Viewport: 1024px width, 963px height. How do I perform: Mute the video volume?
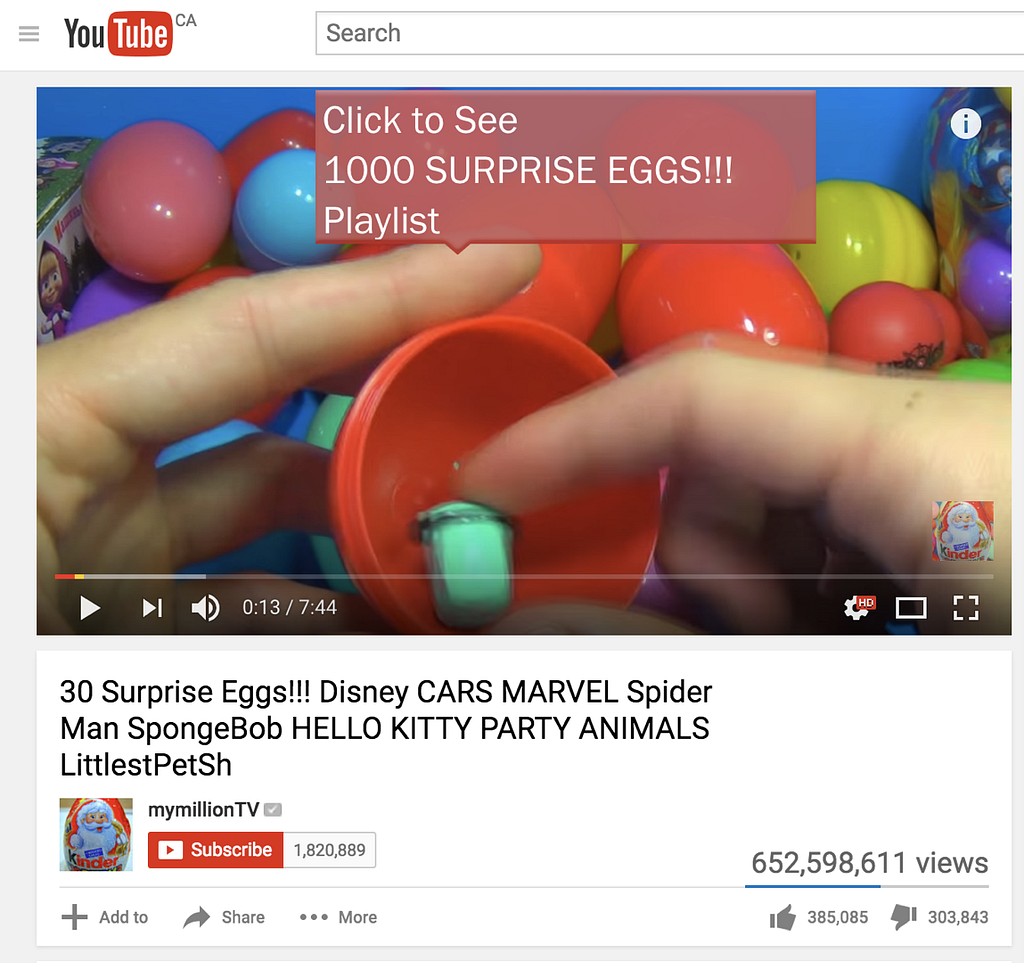[205, 608]
